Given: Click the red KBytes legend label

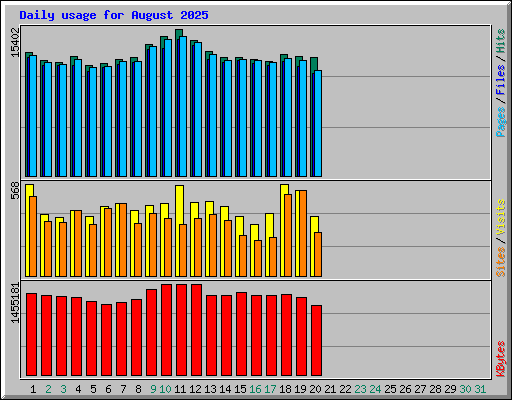Looking at the screenshot, I should [500, 359].
